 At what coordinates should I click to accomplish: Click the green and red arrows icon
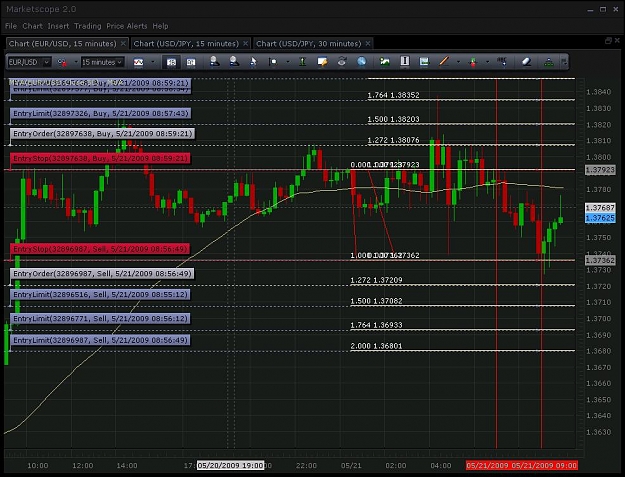coord(473,62)
